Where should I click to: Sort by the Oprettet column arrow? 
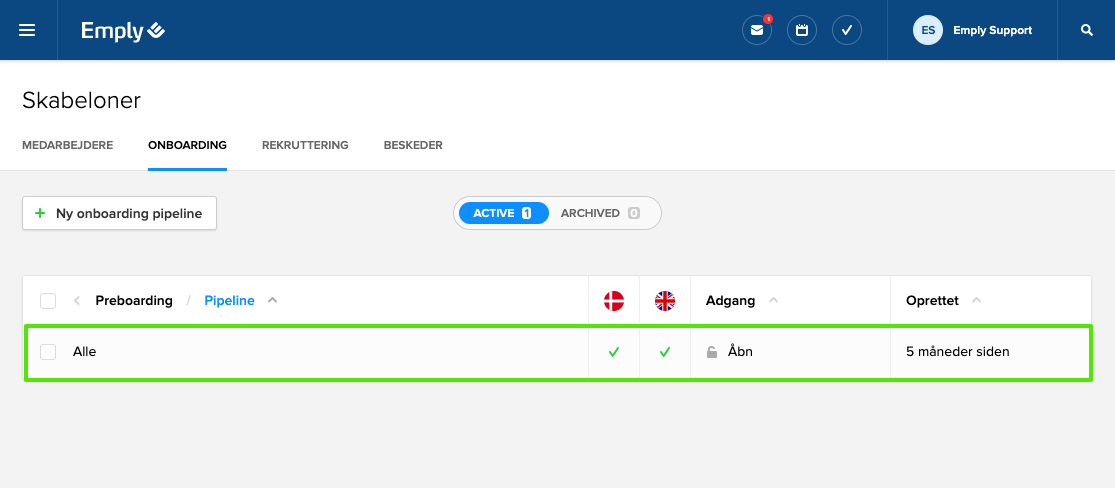(976, 301)
